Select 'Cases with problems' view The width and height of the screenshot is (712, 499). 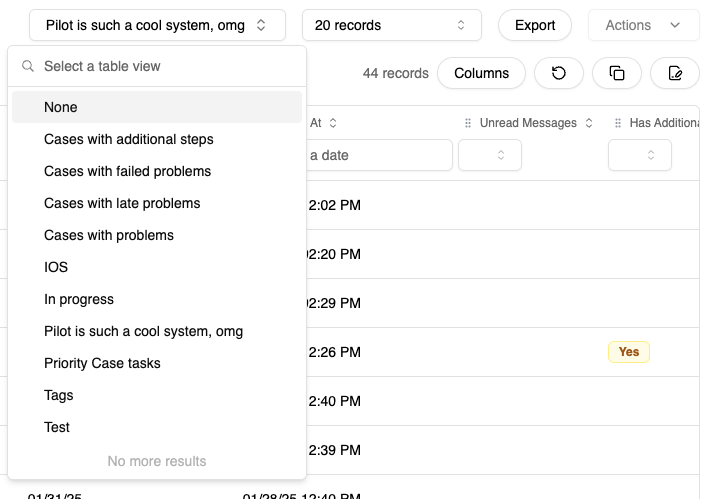(x=157, y=235)
